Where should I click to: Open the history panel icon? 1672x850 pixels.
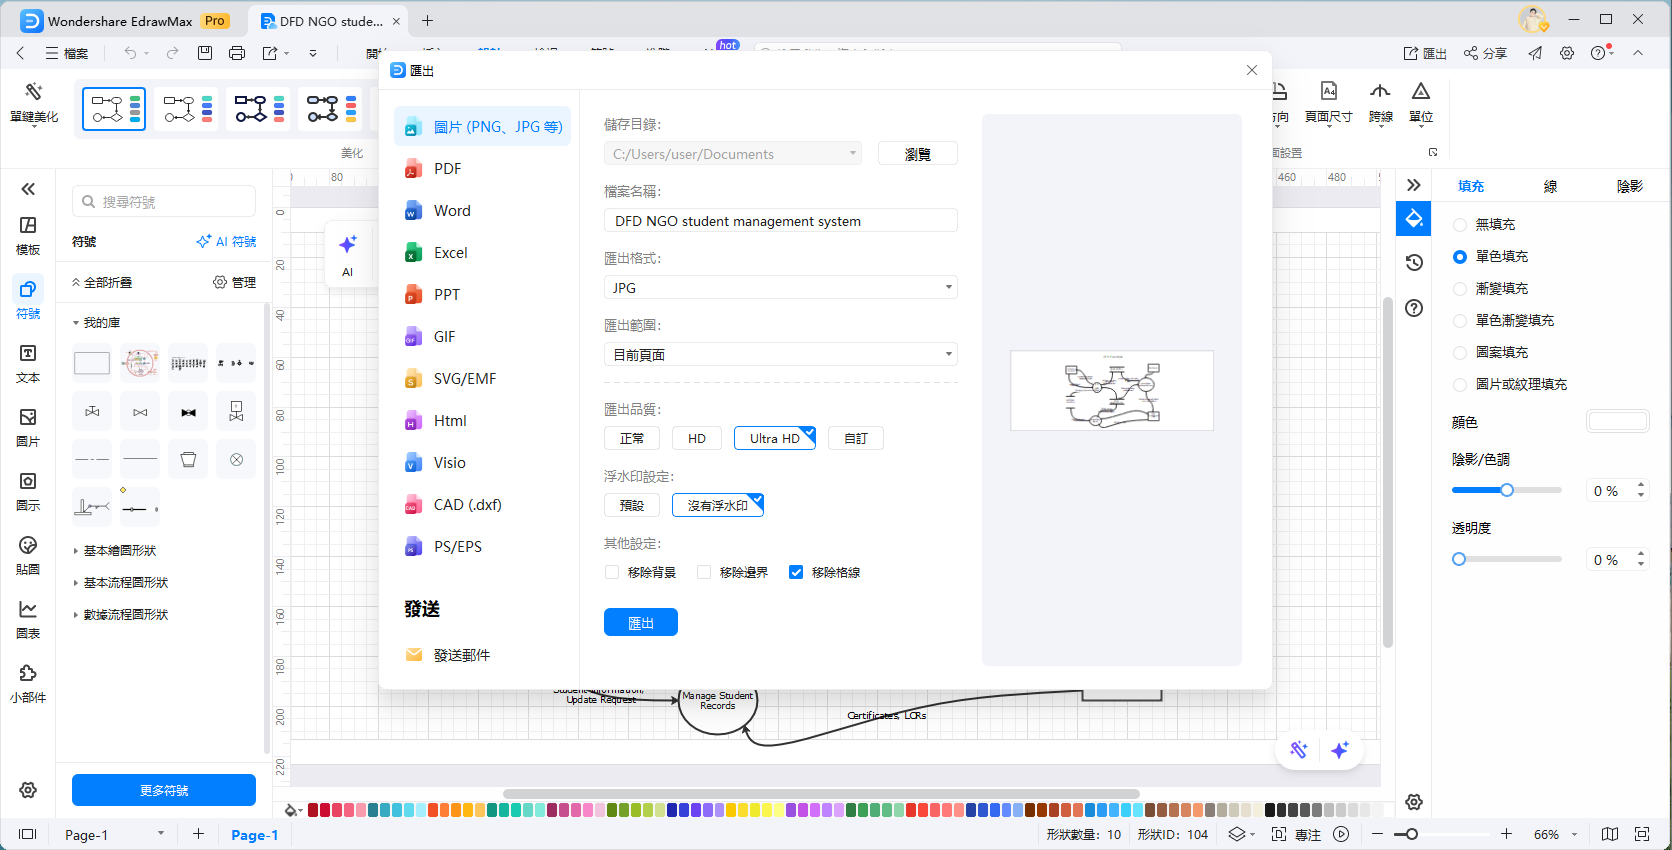pos(1414,262)
